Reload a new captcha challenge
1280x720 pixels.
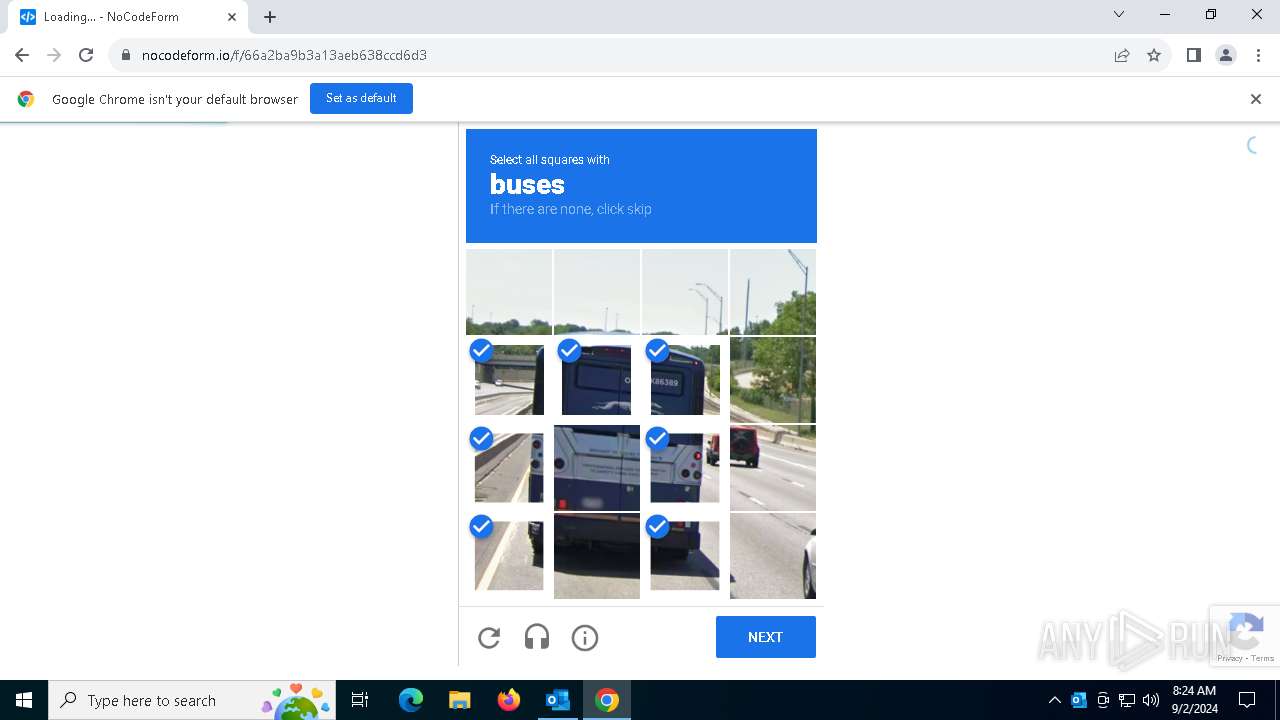(489, 637)
